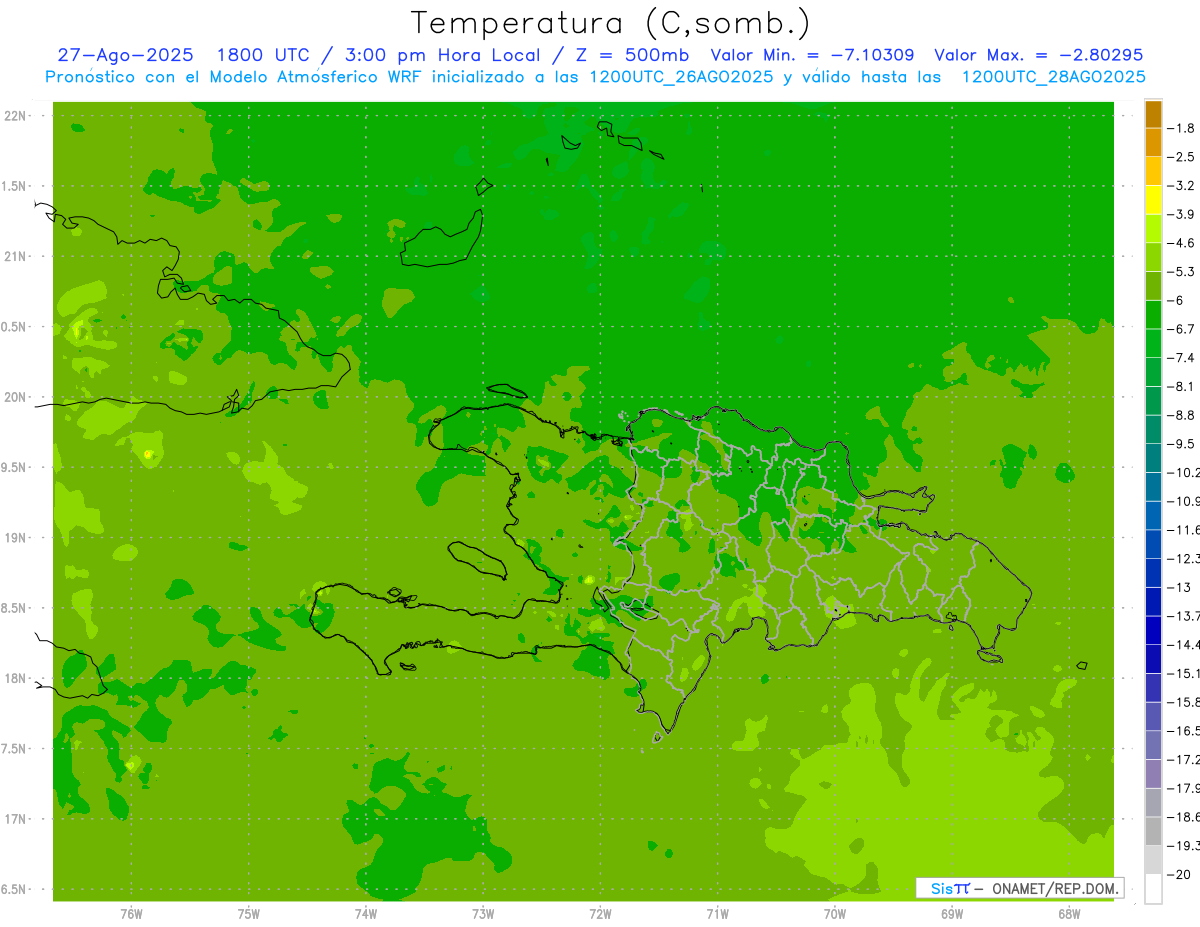The image size is (1200, 927).
Task: Click the '72W' longitude label
Action: point(600,913)
